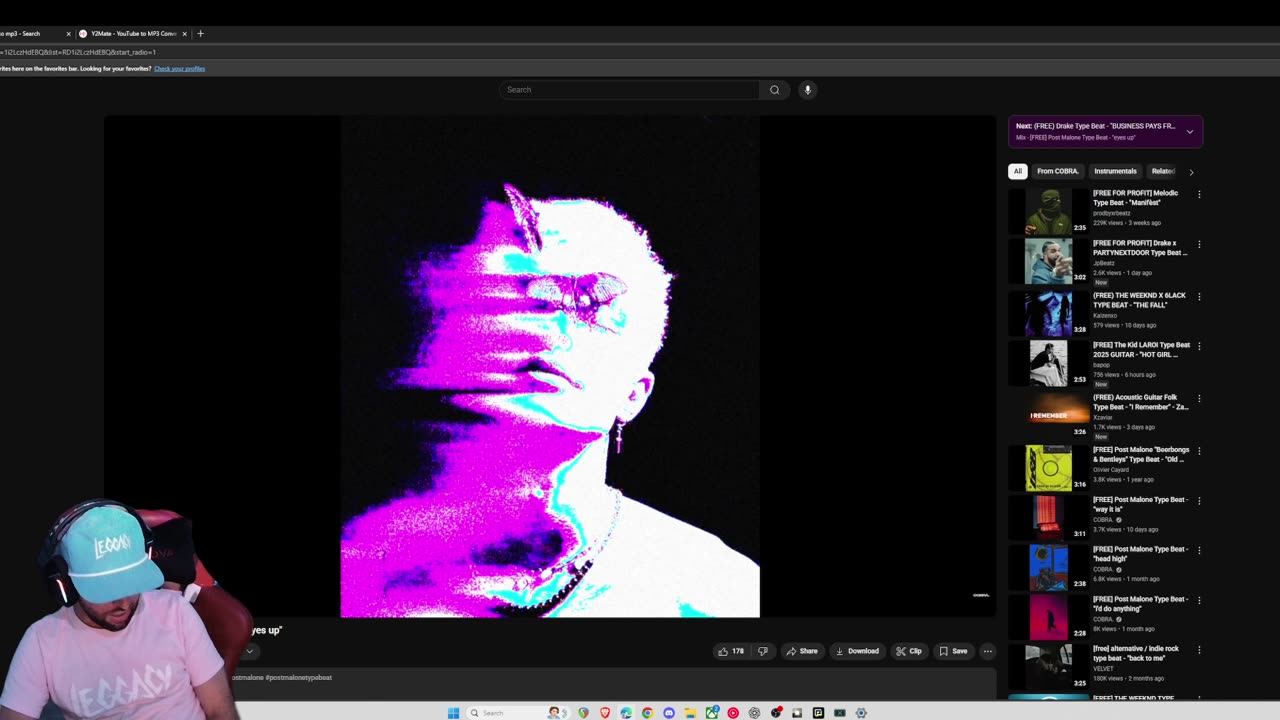Select the "All" filter chip

pos(1018,171)
